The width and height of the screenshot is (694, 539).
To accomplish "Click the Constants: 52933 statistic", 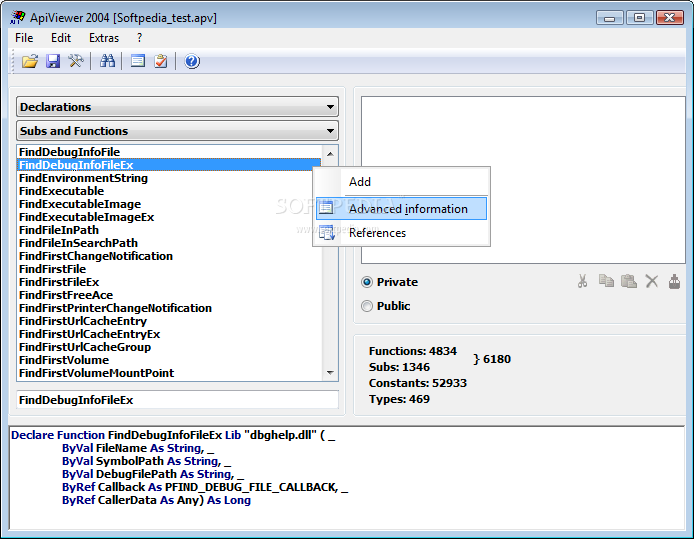I will tap(418, 383).
